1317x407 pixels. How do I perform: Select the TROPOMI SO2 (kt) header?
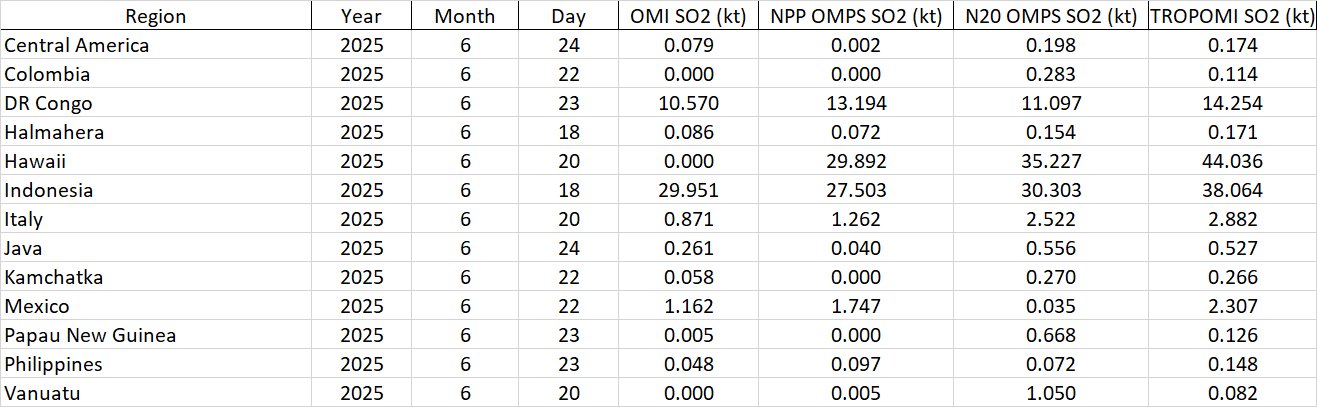(1232, 16)
